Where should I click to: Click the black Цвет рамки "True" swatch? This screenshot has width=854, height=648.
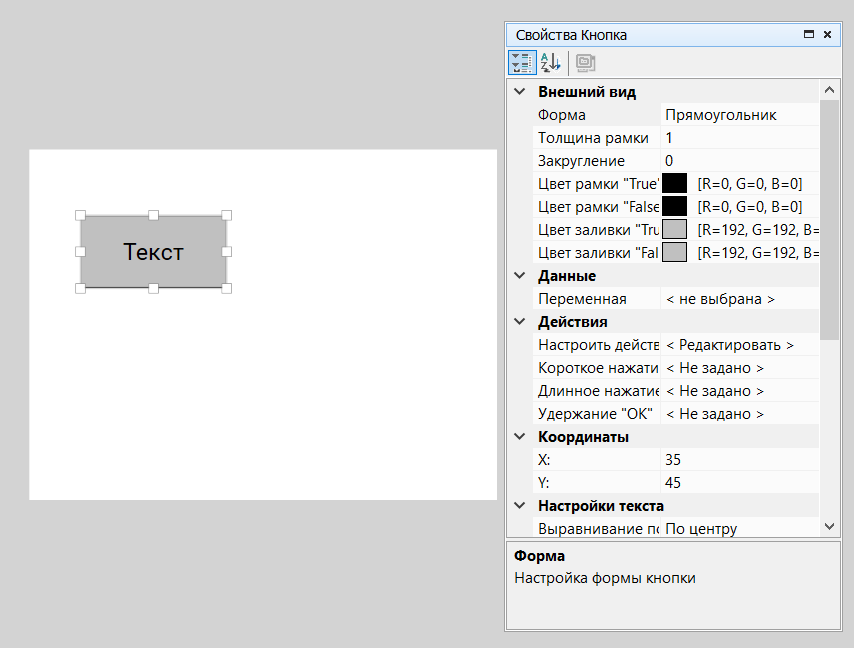point(675,184)
